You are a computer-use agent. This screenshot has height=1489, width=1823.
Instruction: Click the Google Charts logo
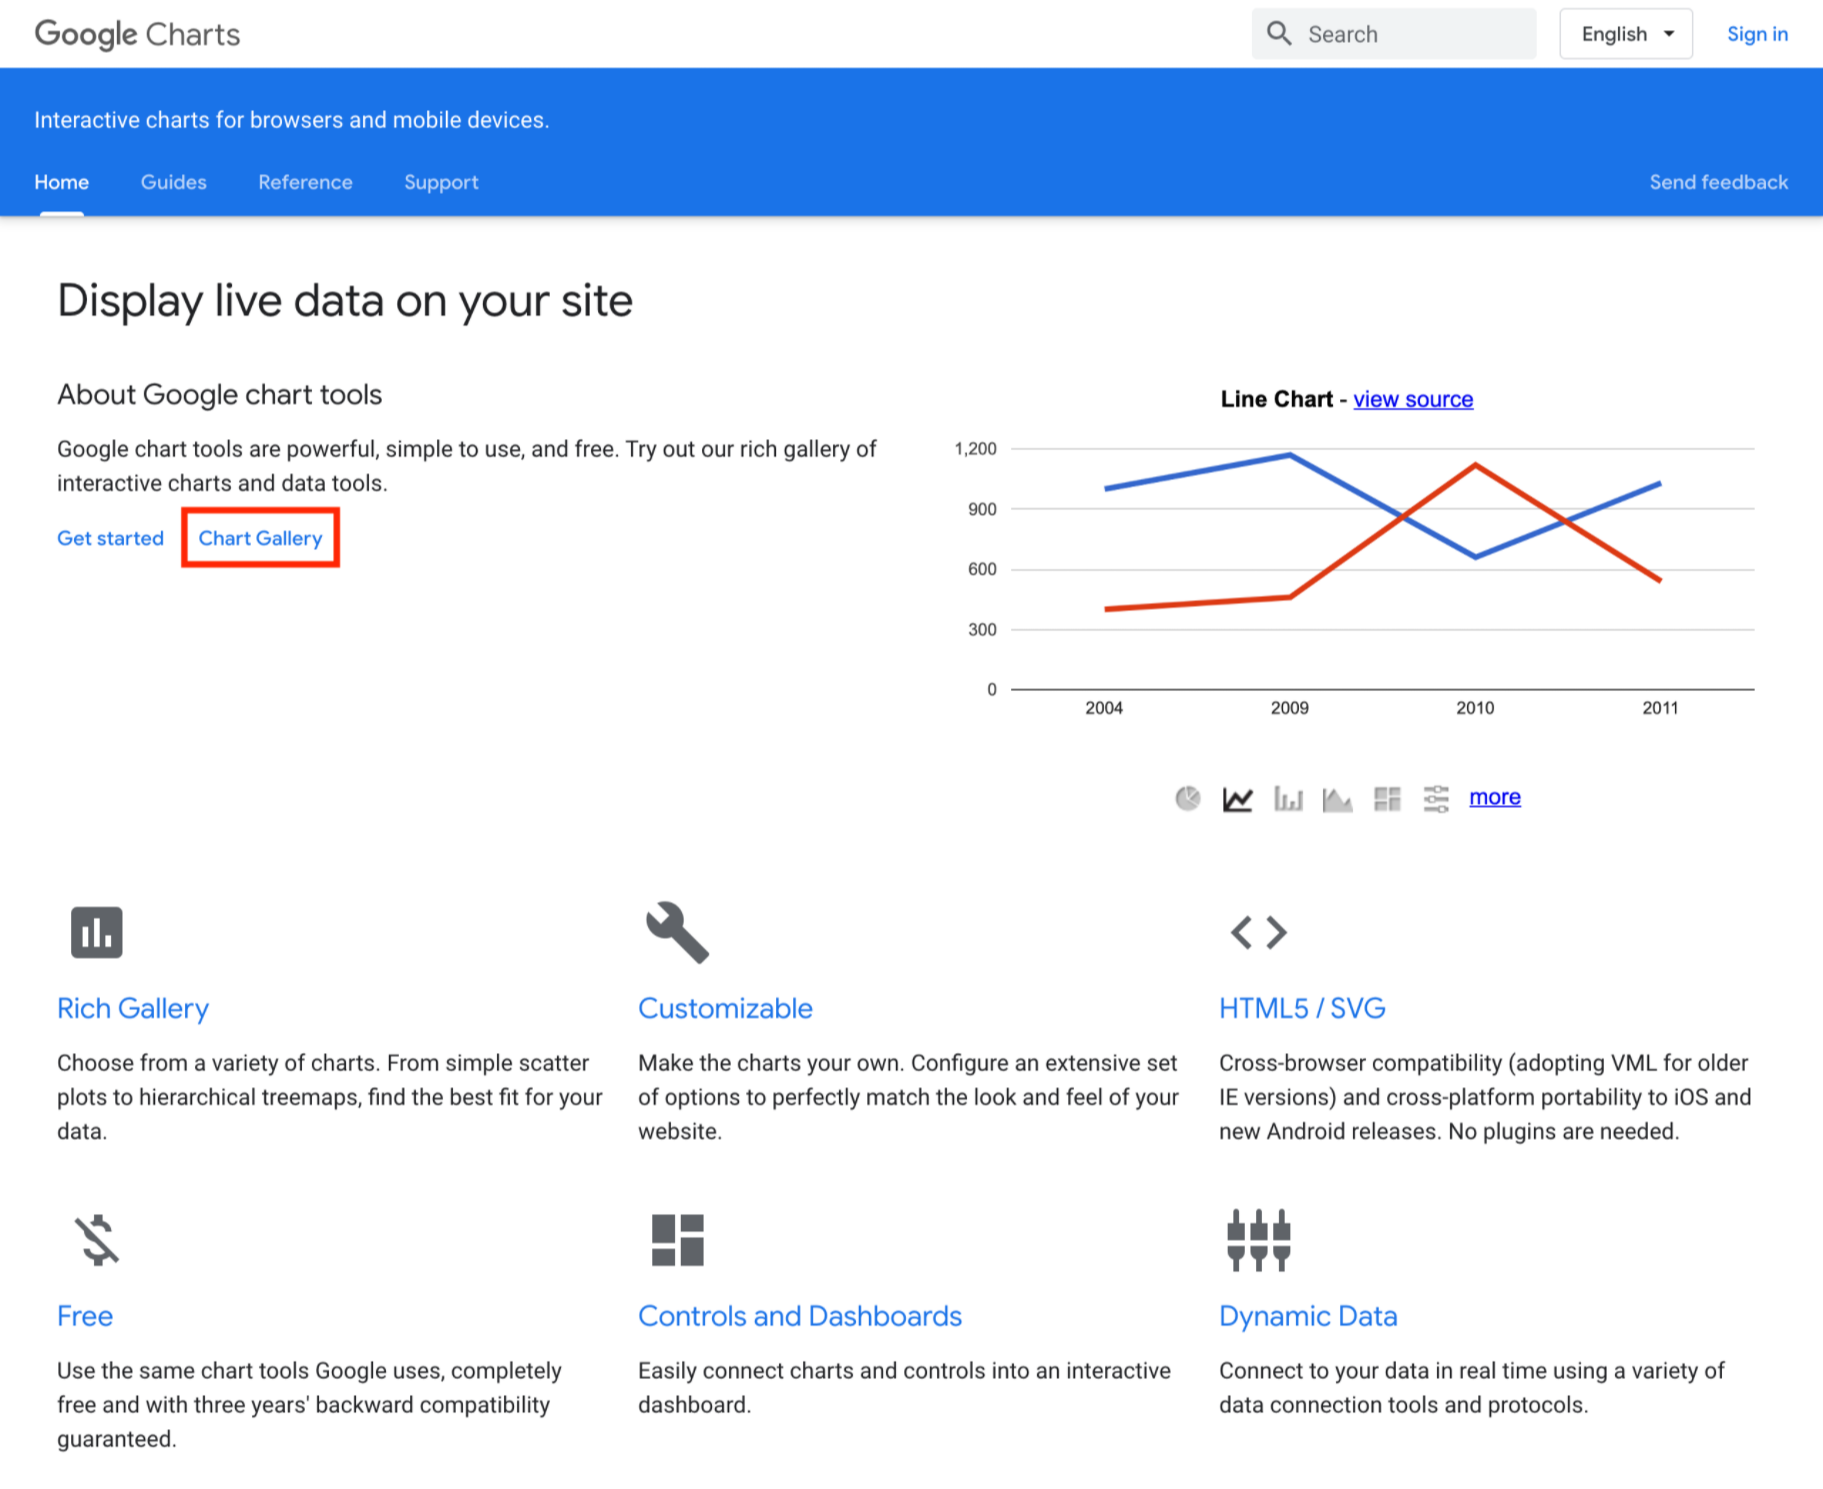pos(137,34)
